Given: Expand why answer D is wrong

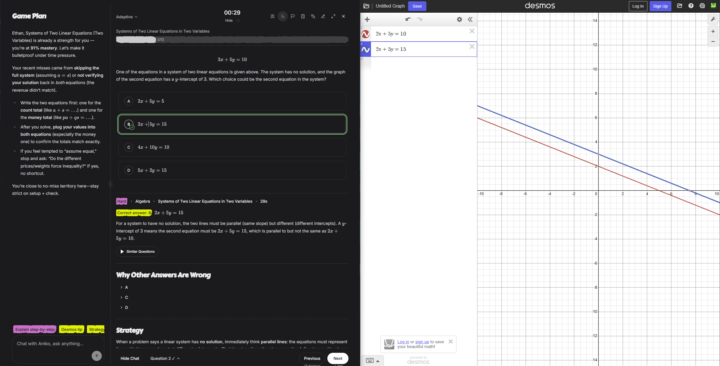Looking at the screenshot, I should pyautogui.click(x=124, y=308).
